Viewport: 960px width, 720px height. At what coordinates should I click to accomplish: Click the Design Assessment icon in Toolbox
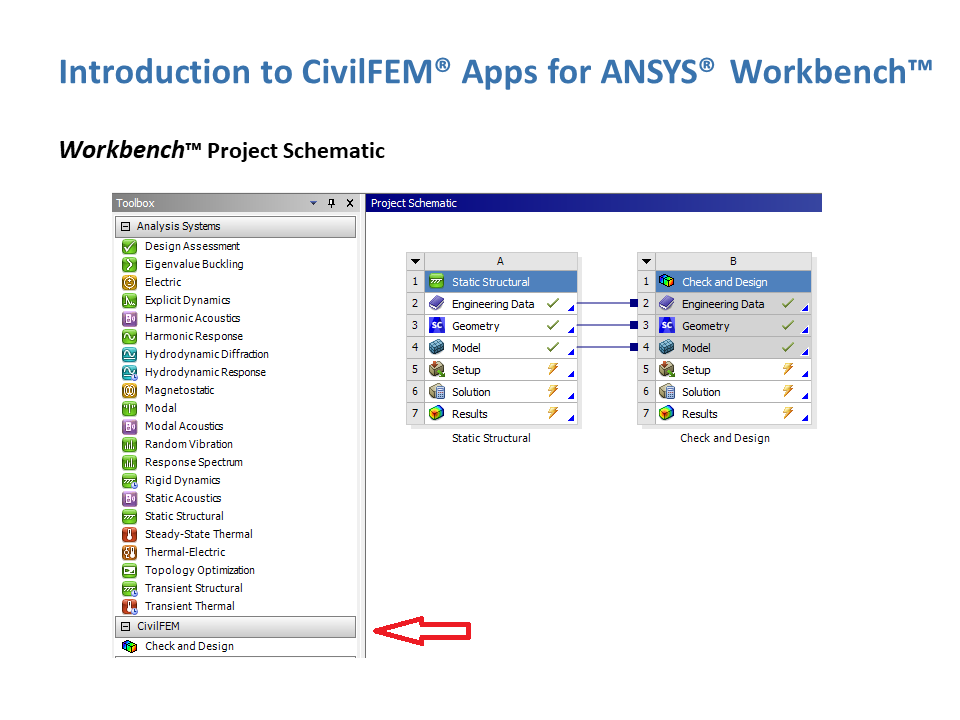tap(128, 246)
